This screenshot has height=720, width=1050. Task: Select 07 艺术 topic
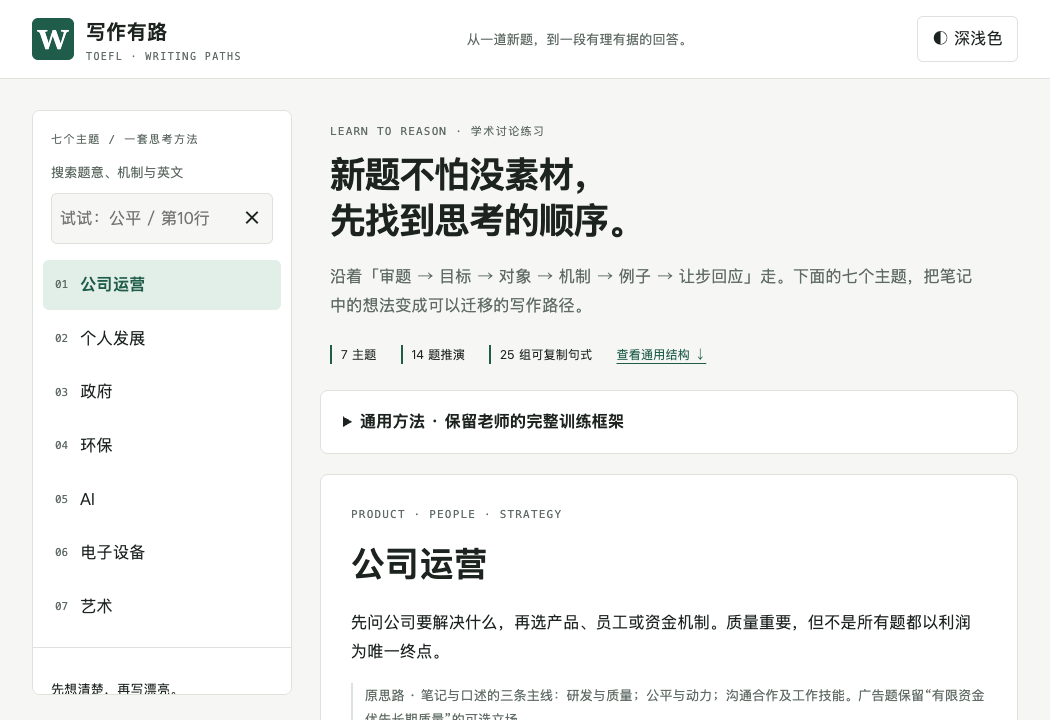point(161,606)
